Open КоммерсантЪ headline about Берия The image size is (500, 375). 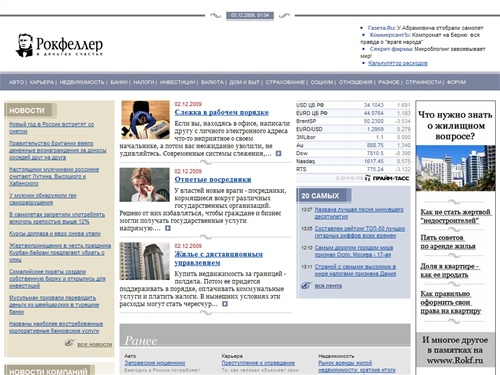(420, 38)
